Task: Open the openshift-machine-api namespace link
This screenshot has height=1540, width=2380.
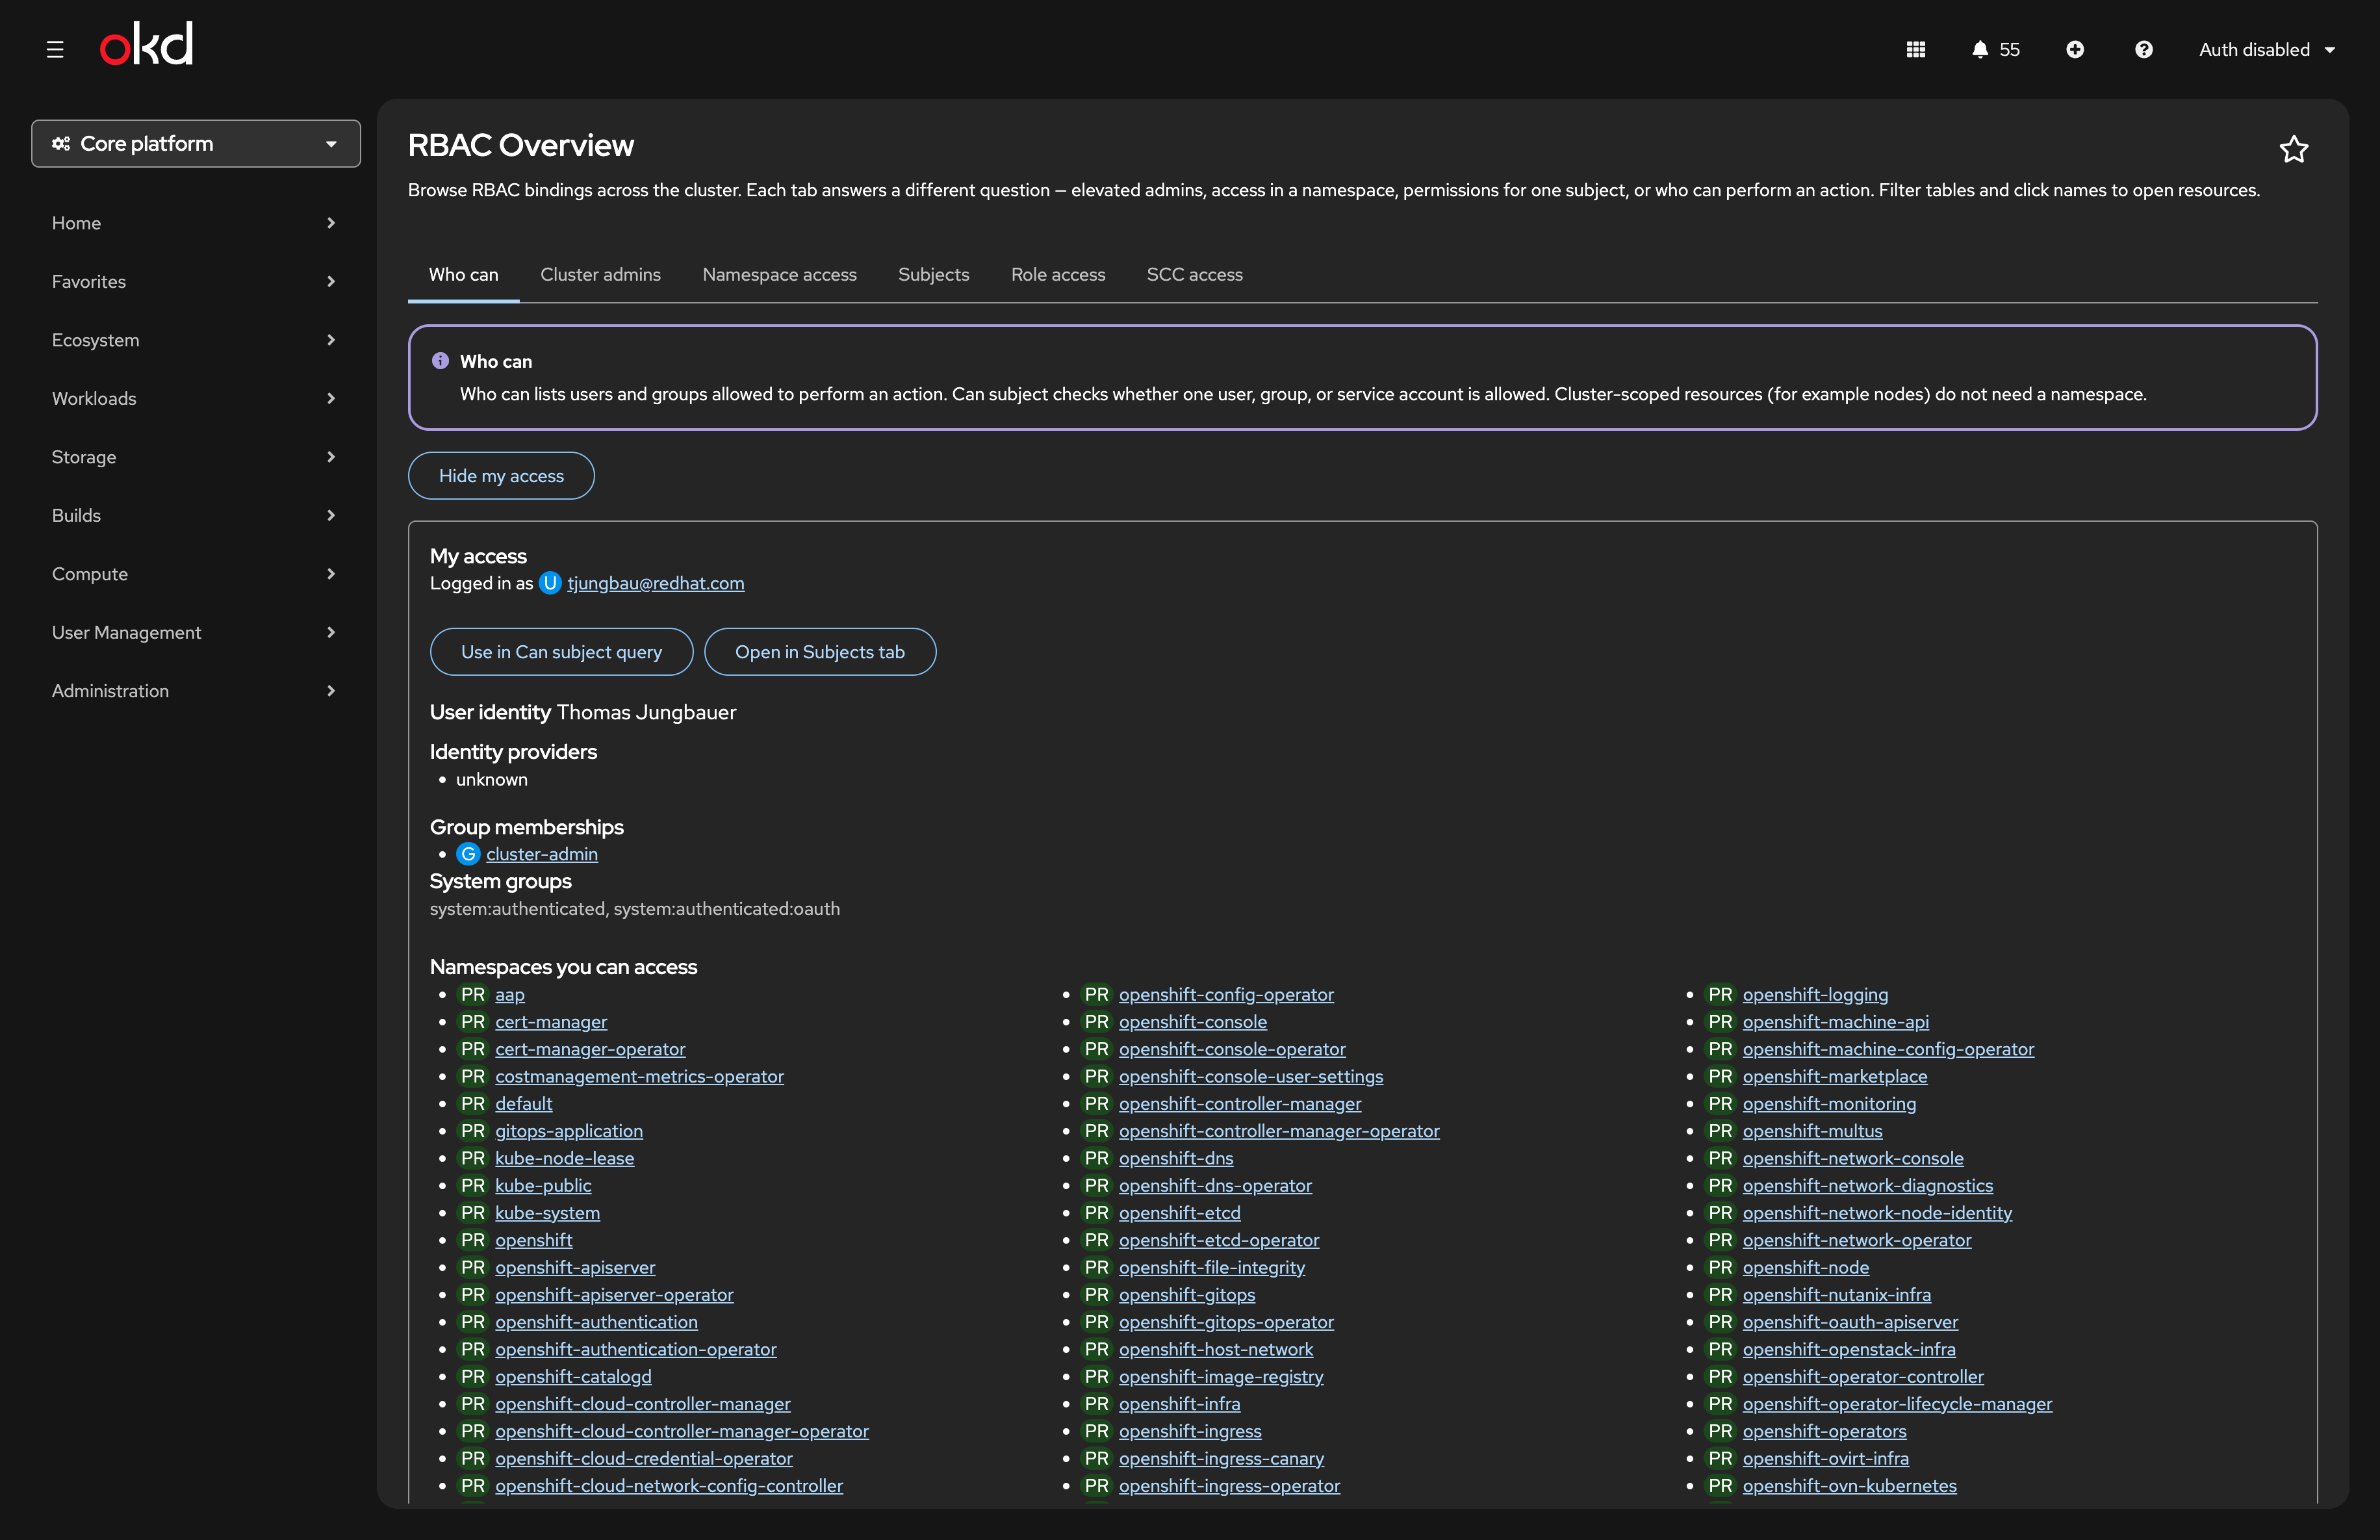Action: tap(1835, 1022)
